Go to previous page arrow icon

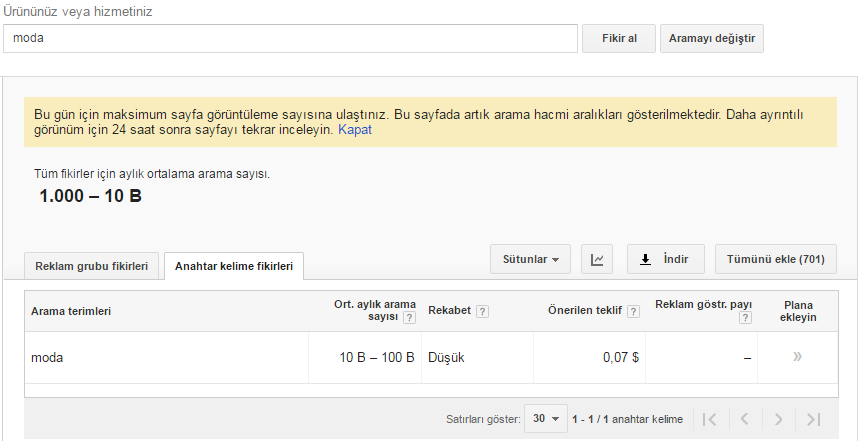[744, 419]
